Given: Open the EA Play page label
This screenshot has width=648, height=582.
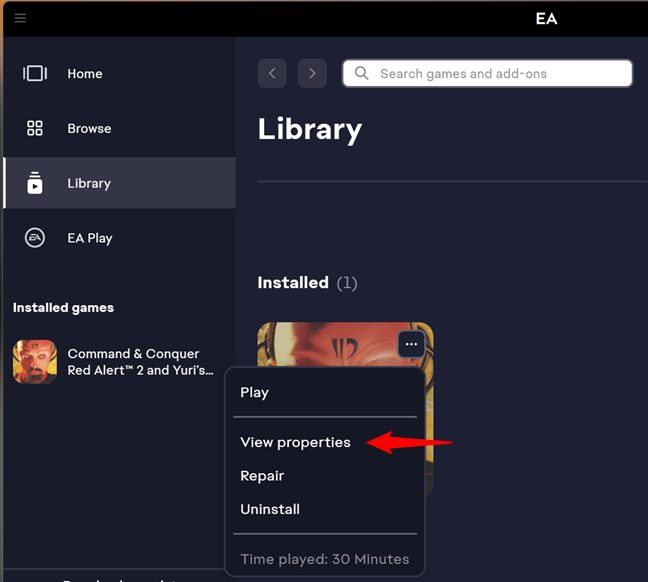Looking at the screenshot, I should [x=90, y=239].
